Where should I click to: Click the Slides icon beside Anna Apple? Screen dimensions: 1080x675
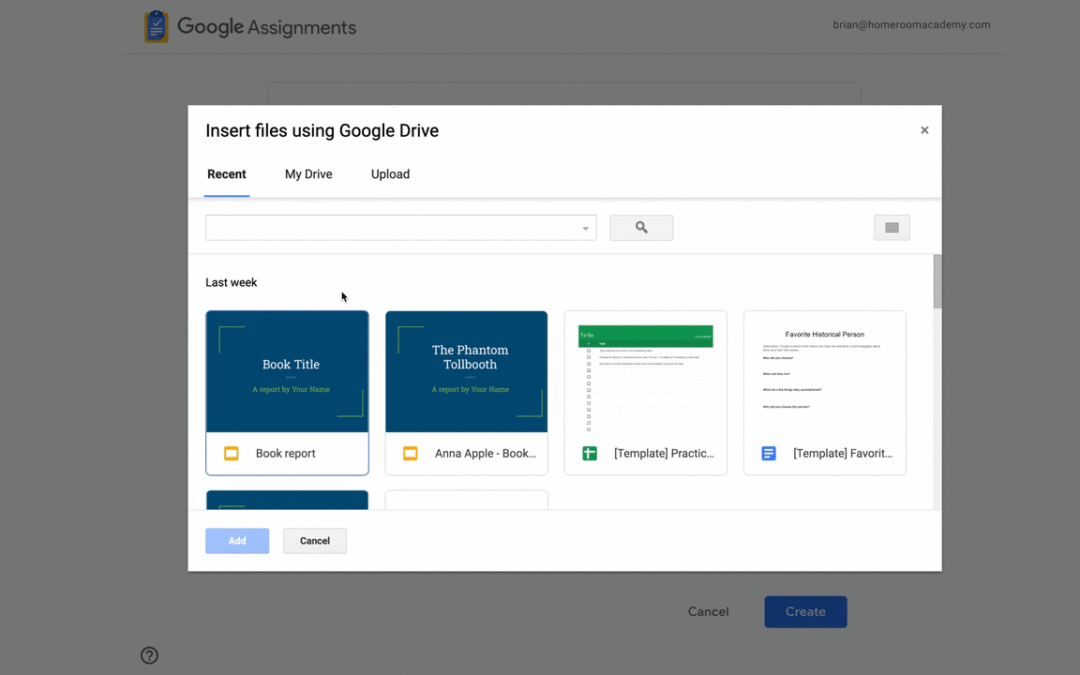[x=411, y=453]
